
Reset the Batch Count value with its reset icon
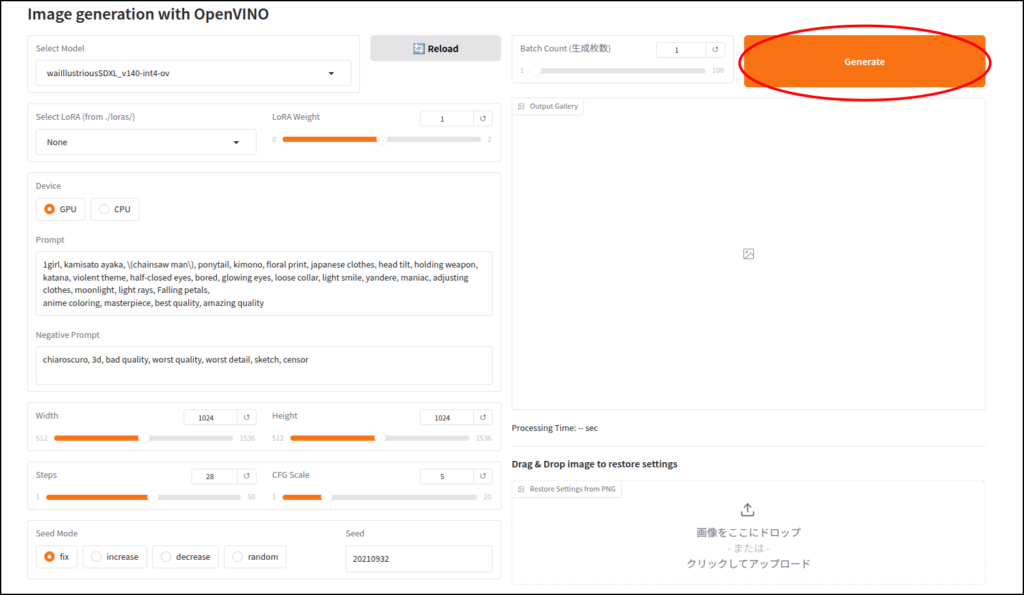(716, 50)
